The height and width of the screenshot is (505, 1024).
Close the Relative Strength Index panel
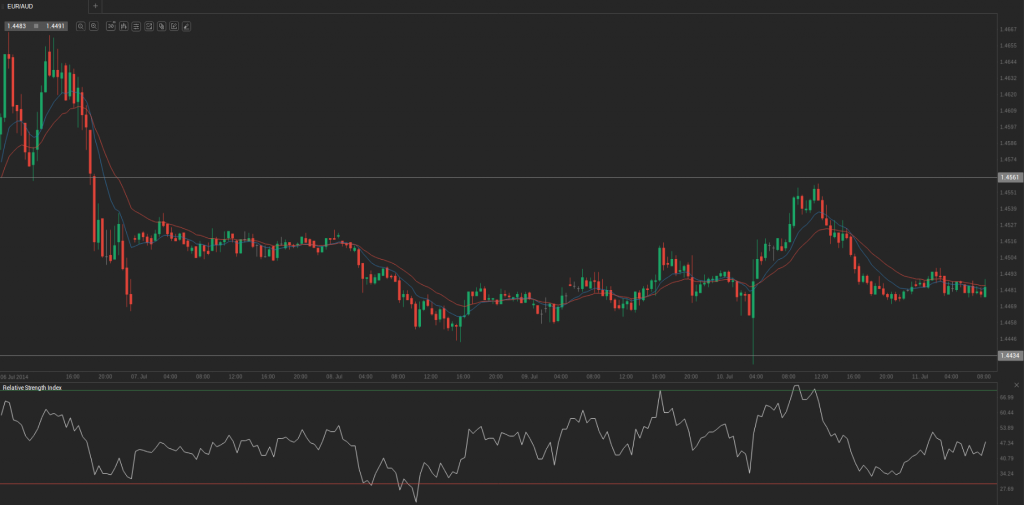(1016, 385)
